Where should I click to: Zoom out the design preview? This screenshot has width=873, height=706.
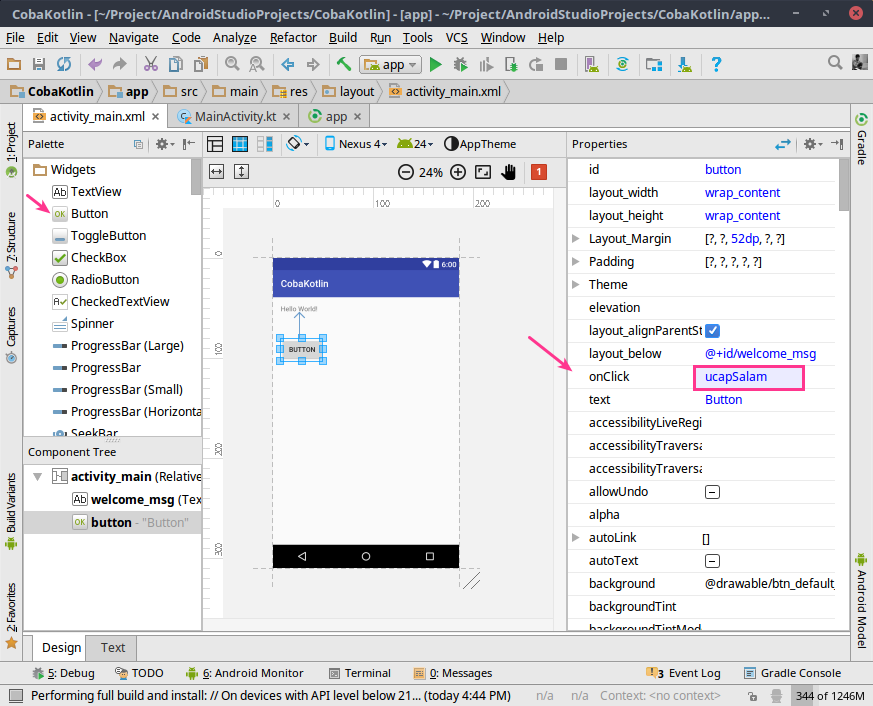pos(406,172)
